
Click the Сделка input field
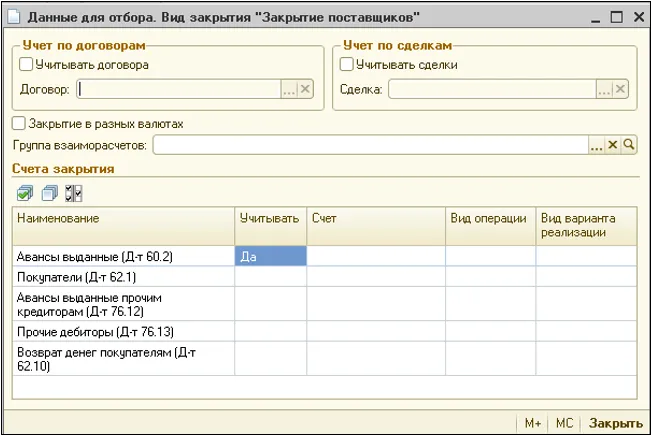[493, 89]
